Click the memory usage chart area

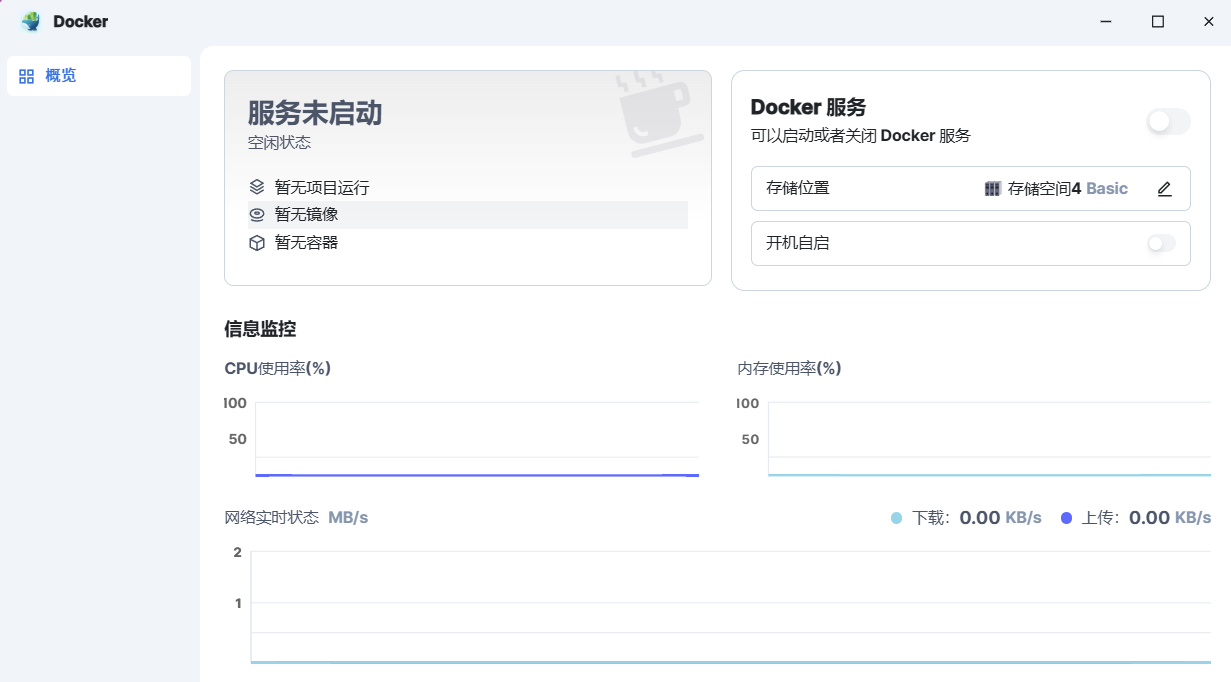(x=989, y=439)
